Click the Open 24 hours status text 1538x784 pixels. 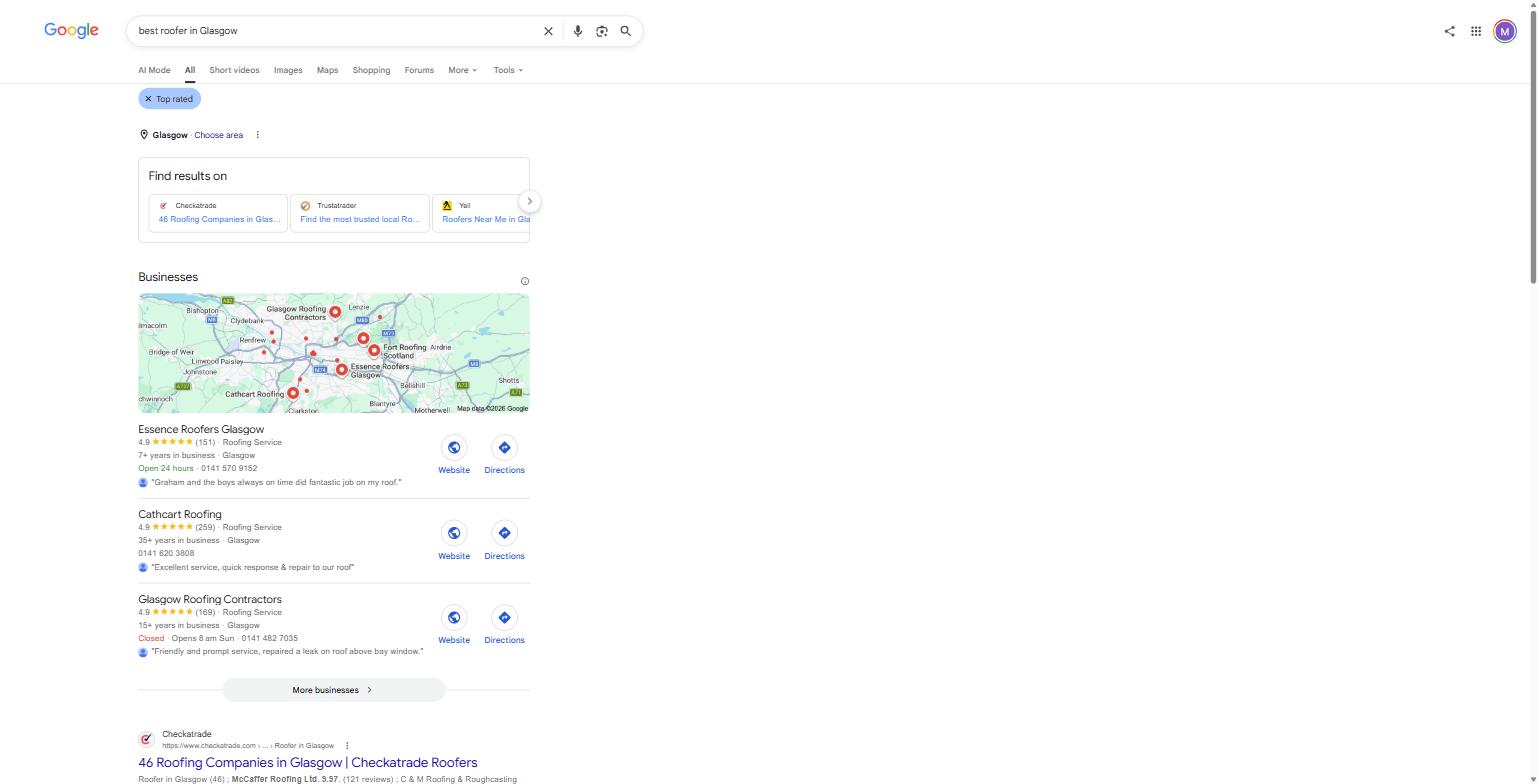click(166, 468)
